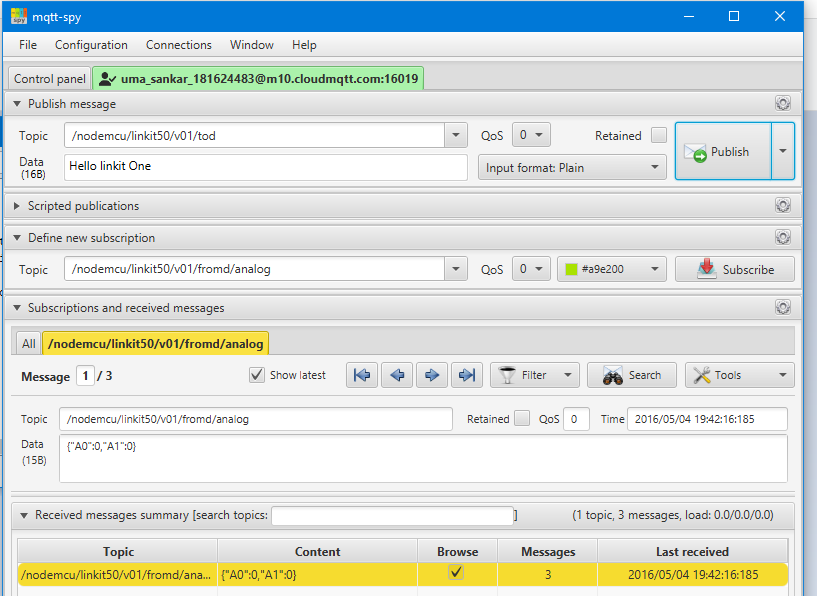Click the message number field
This screenshot has height=596, width=817.
[x=85, y=376]
